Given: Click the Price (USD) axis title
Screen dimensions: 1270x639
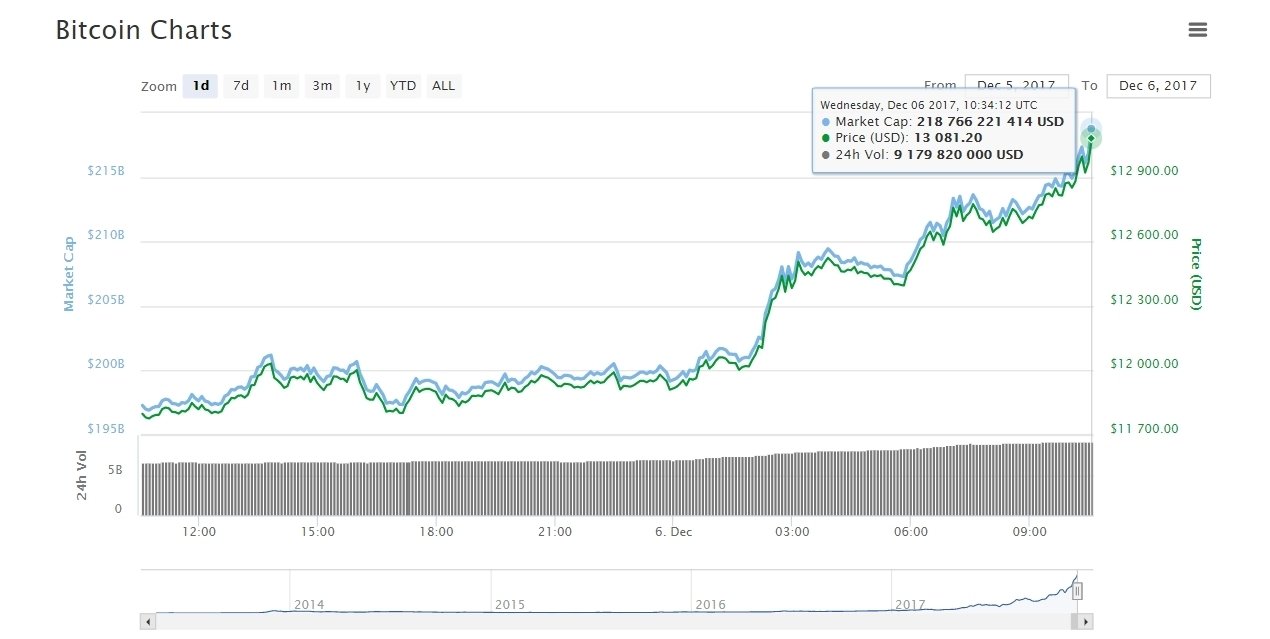Looking at the screenshot, I should (1195, 274).
